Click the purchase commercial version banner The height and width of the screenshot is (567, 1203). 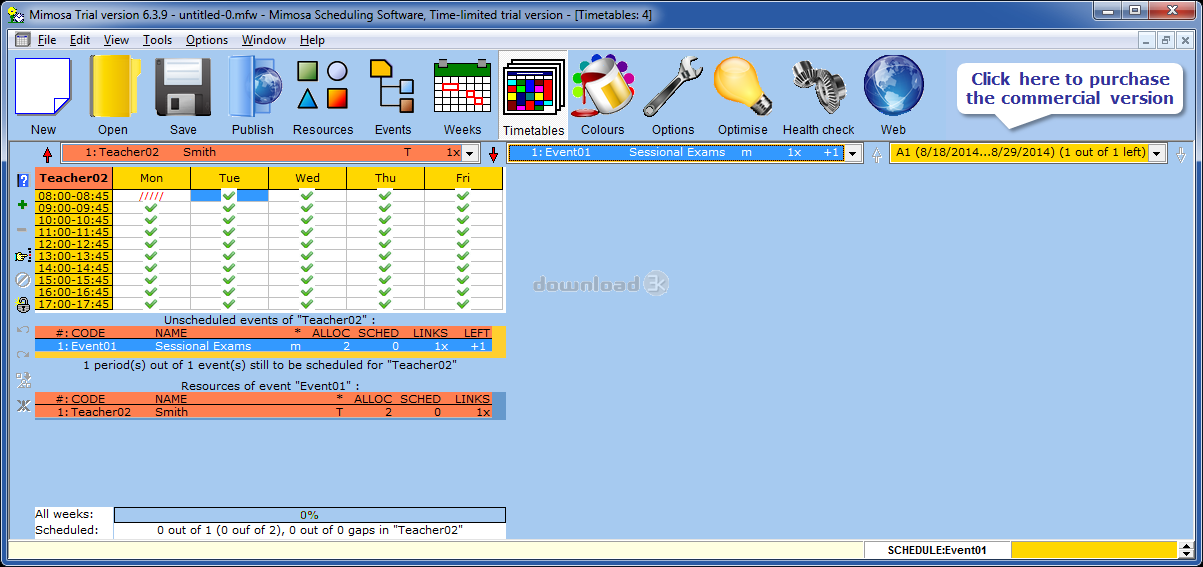click(x=1069, y=89)
